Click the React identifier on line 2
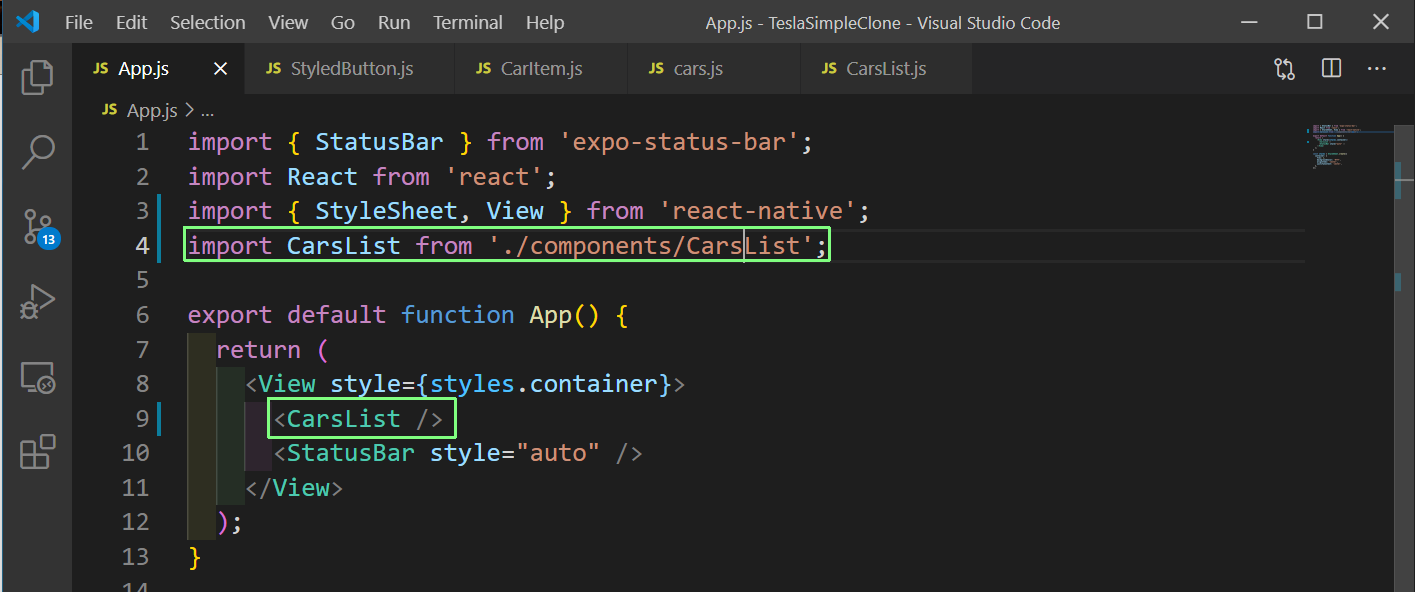This screenshot has height=592, width=1415. (322, 177)
